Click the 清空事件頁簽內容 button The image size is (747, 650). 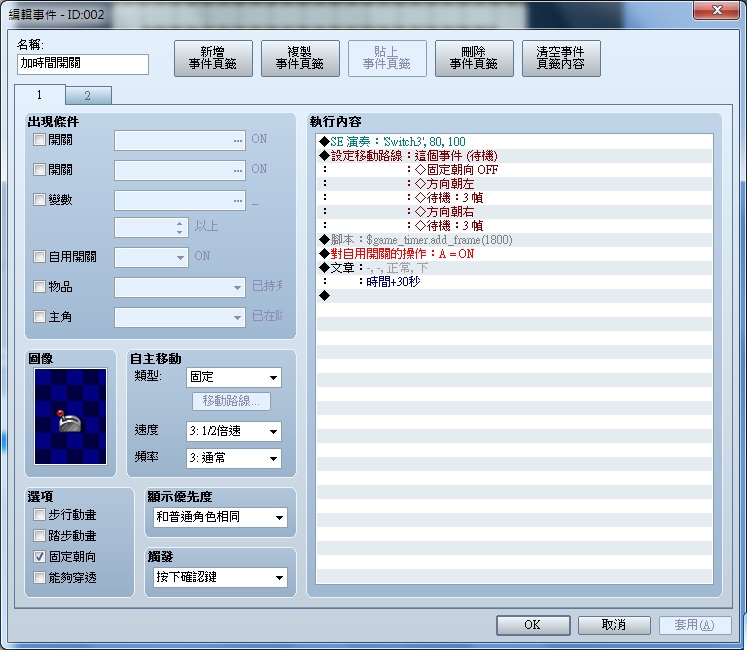coord(561,58)
